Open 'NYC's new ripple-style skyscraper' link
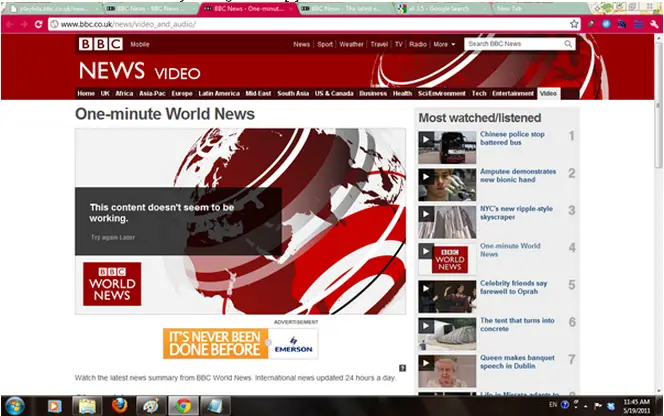664x416 pixels. click(516, 213)
